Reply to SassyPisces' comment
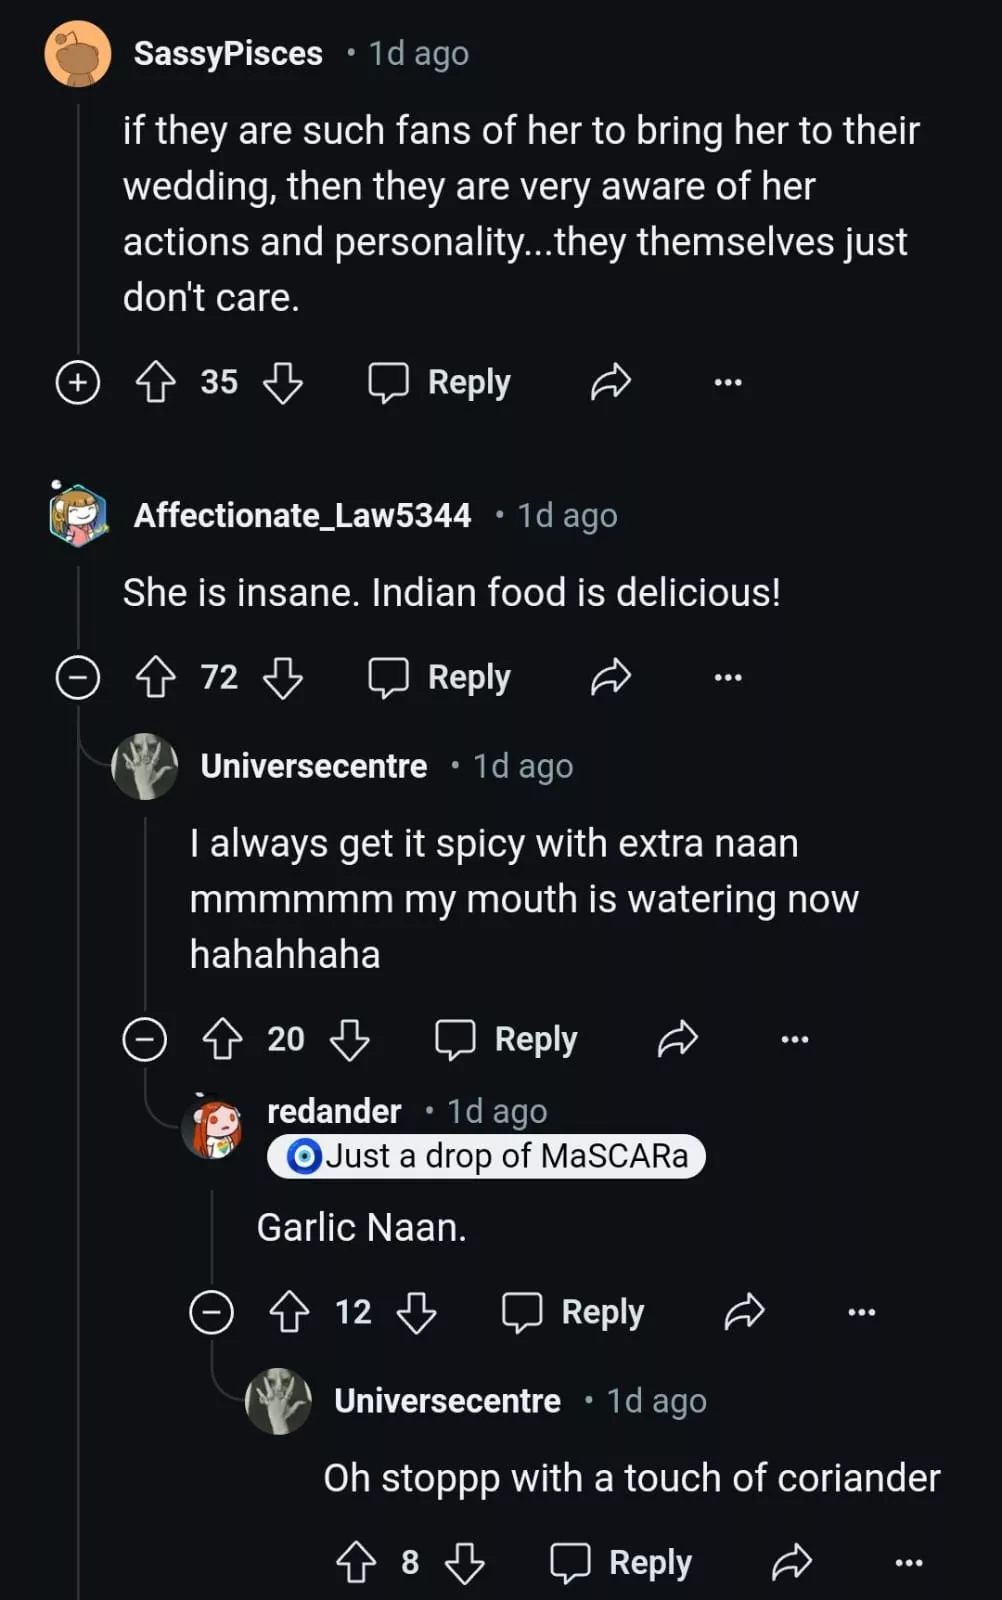1002x1600 pixels. coord(440,382)
